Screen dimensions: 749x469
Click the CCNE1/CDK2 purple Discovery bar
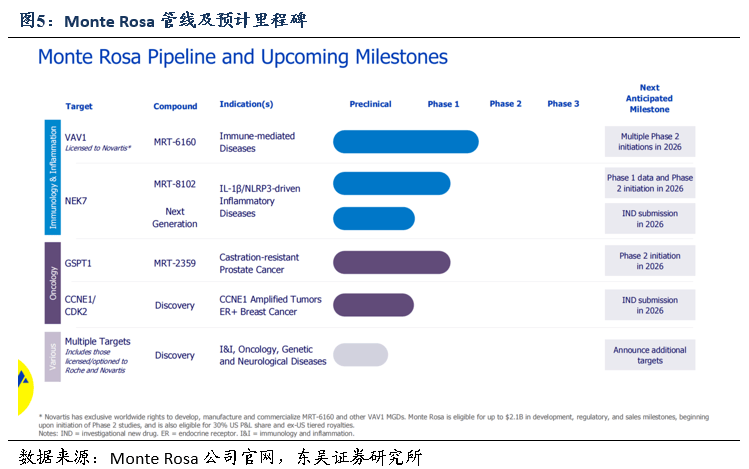(x=373, y=305)
